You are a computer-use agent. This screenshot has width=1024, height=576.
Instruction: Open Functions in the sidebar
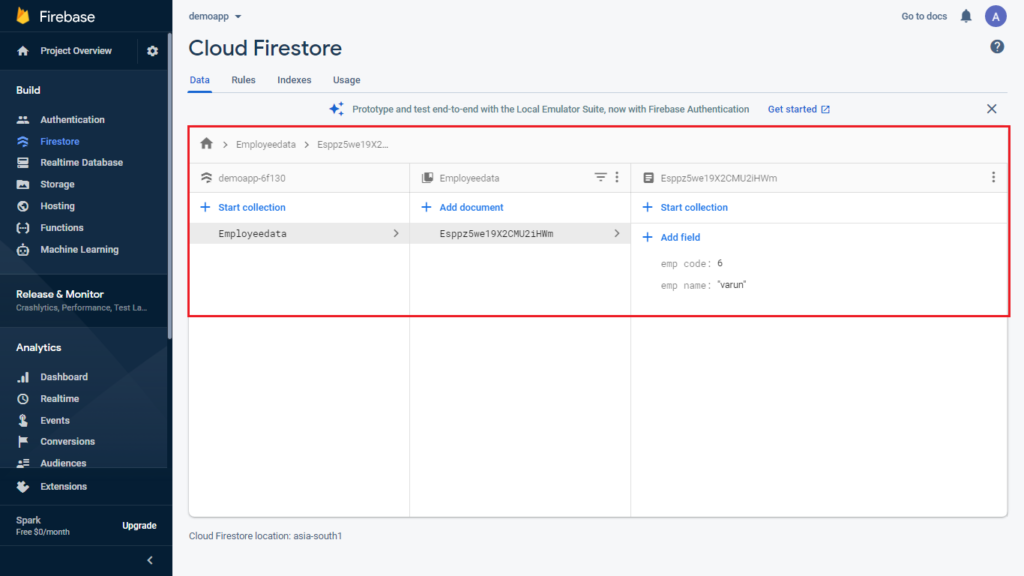tap(62, 228)
